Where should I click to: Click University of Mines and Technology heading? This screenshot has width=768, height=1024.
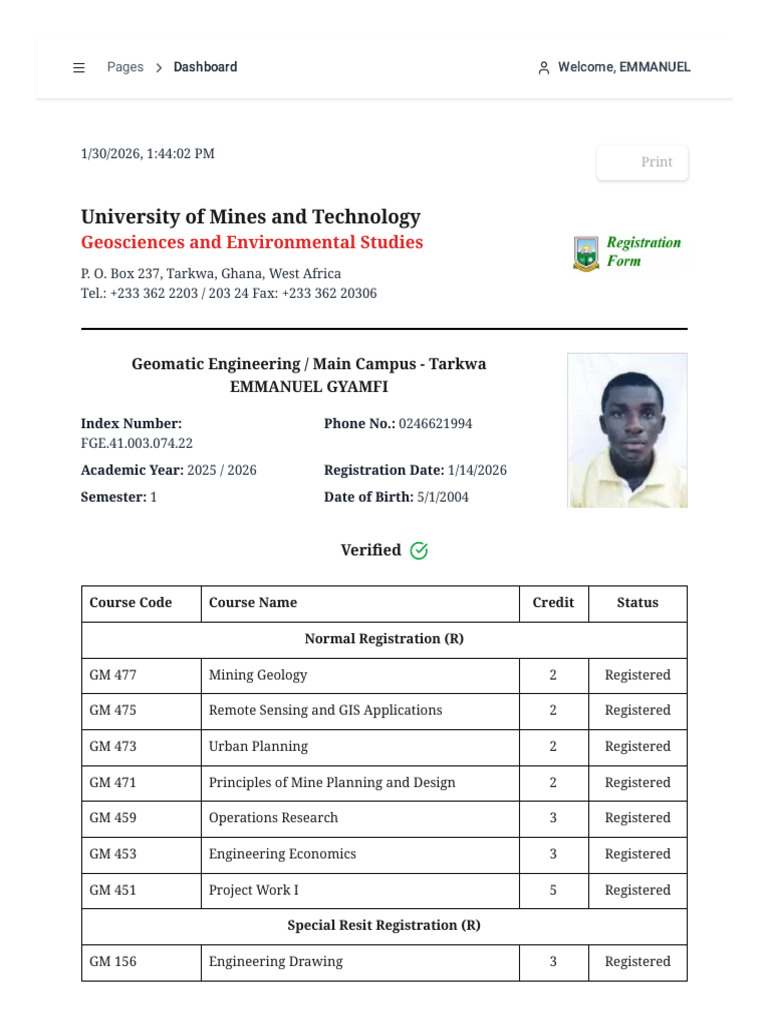[251, 216]
